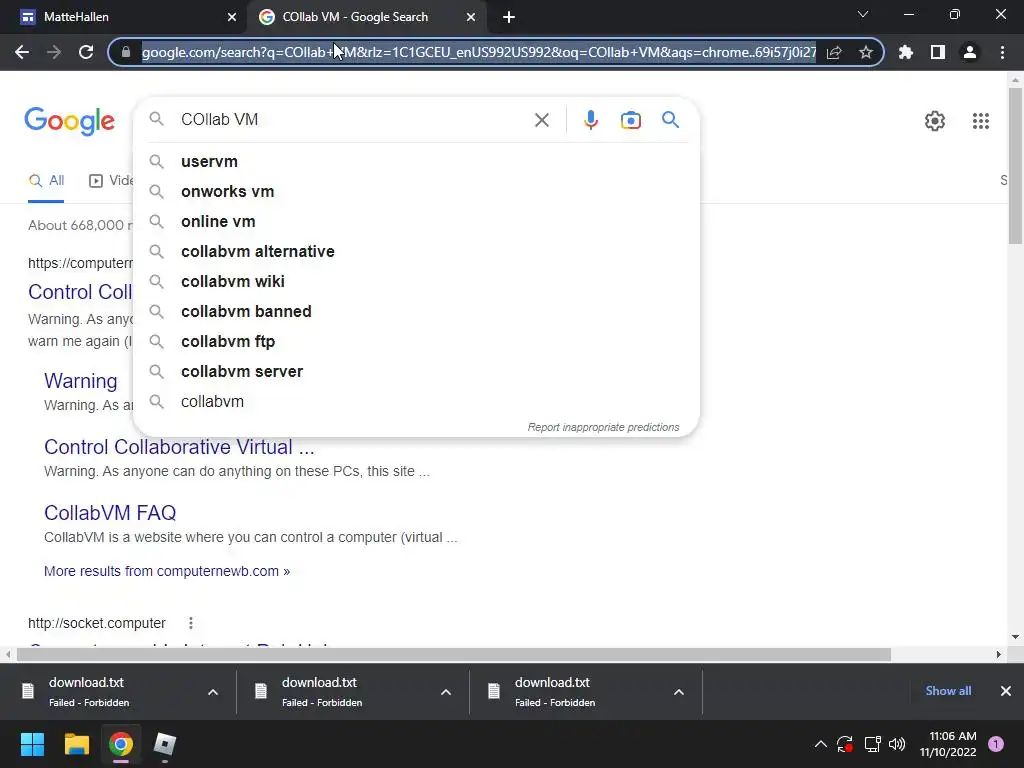
Task: Select the Videos results tab
Action: point(111,181)
